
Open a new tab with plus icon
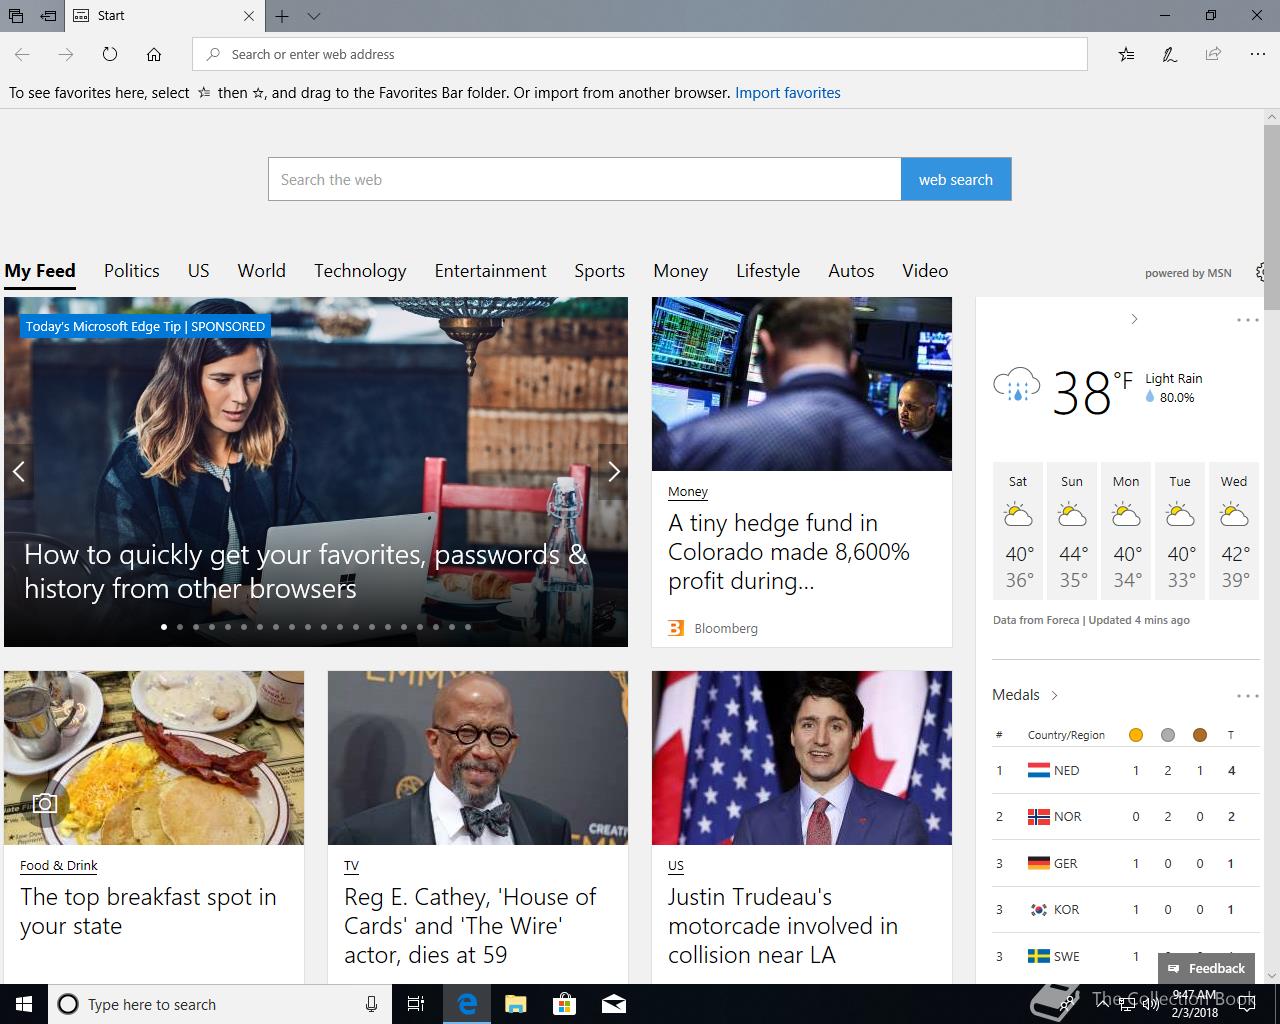pyautogui.click(x=282, y=16)
